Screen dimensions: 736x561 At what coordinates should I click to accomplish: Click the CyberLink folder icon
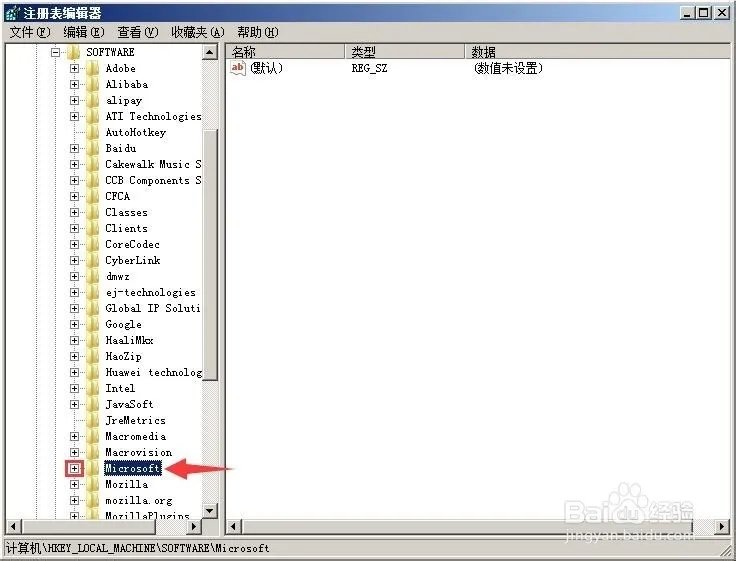tap(93, 261)
